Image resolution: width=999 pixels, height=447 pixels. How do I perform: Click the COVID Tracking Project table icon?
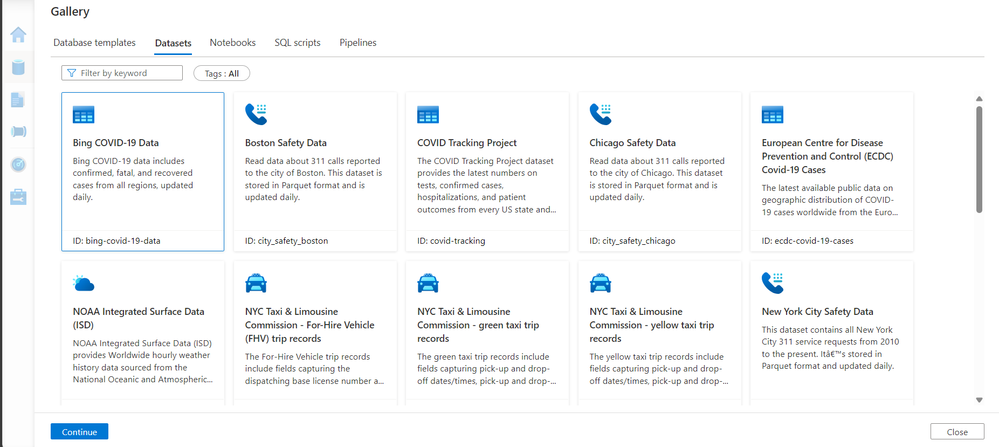click(428, 115)
